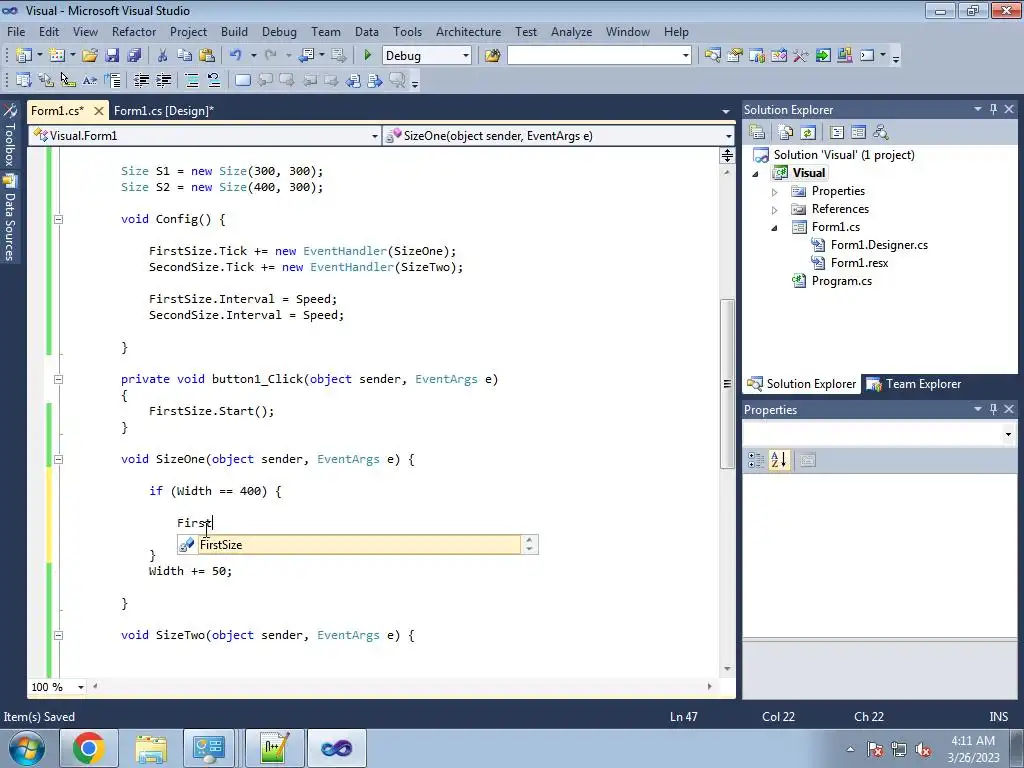The image size is (1024, 768).
Task: Collapse the Form1.cs node in Solution Explorer
Action: click(775, 228)
